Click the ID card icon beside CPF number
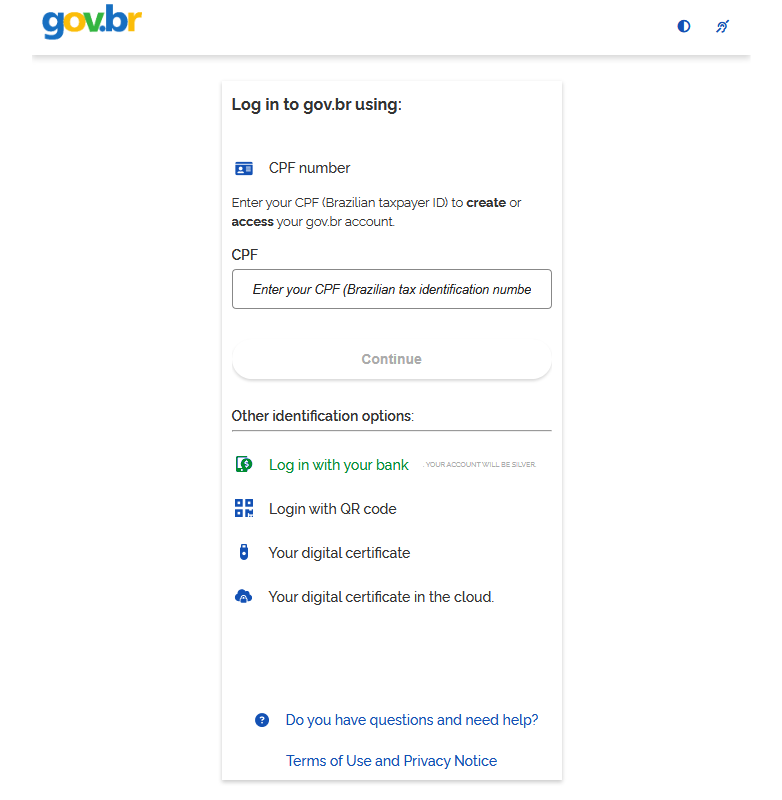The height and width of the screenshot is (800, 782). click(244, 168)
